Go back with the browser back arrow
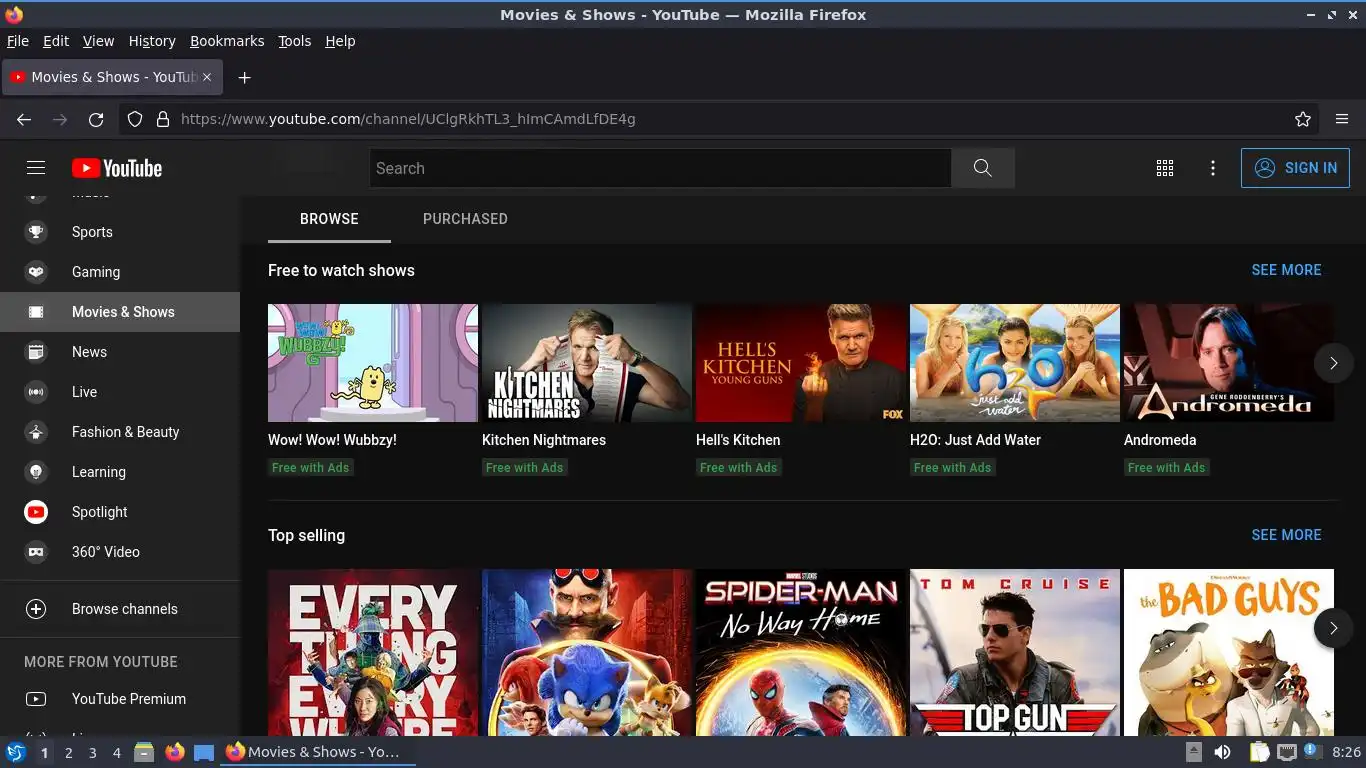 point(24,119)
